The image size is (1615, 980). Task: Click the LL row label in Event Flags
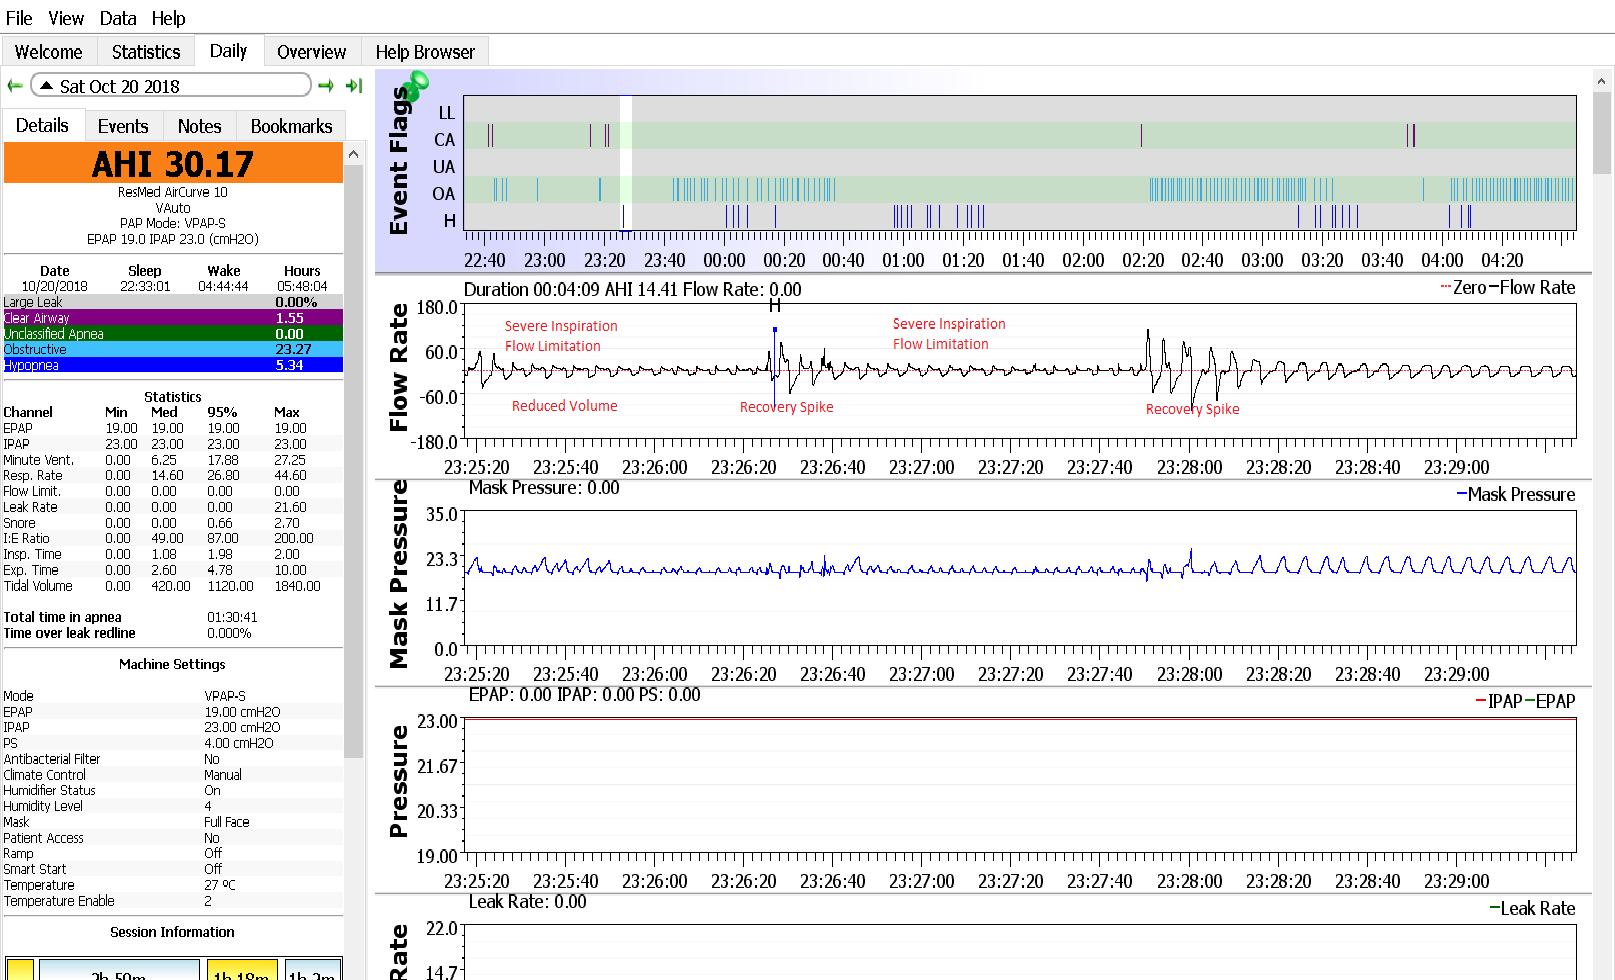pyautogui.click(x=446, y=113)
